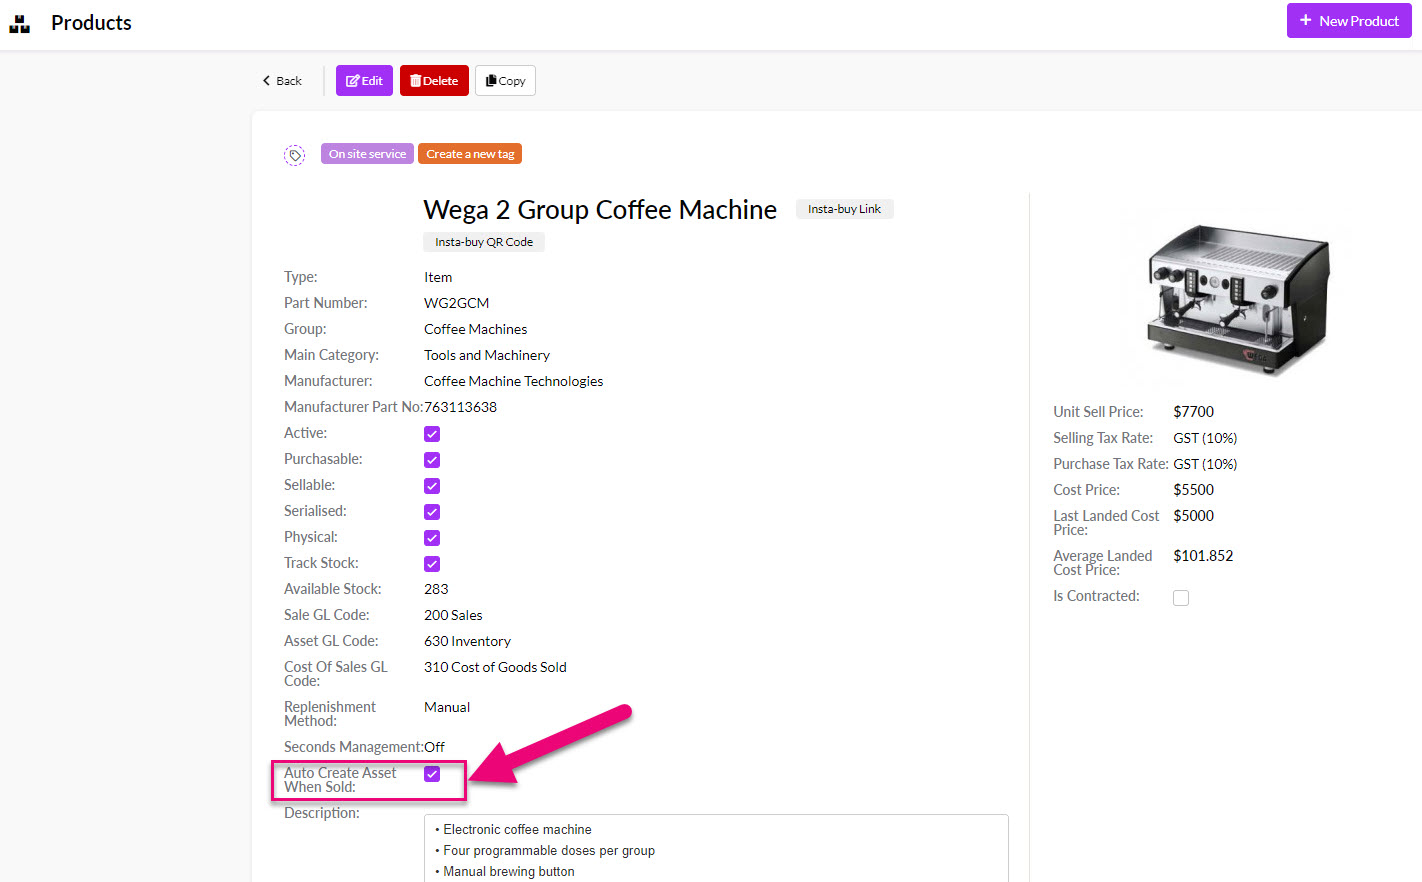This screenshot has height=882, width=1422.
Task: Copy the product
Action: (505, 81)
